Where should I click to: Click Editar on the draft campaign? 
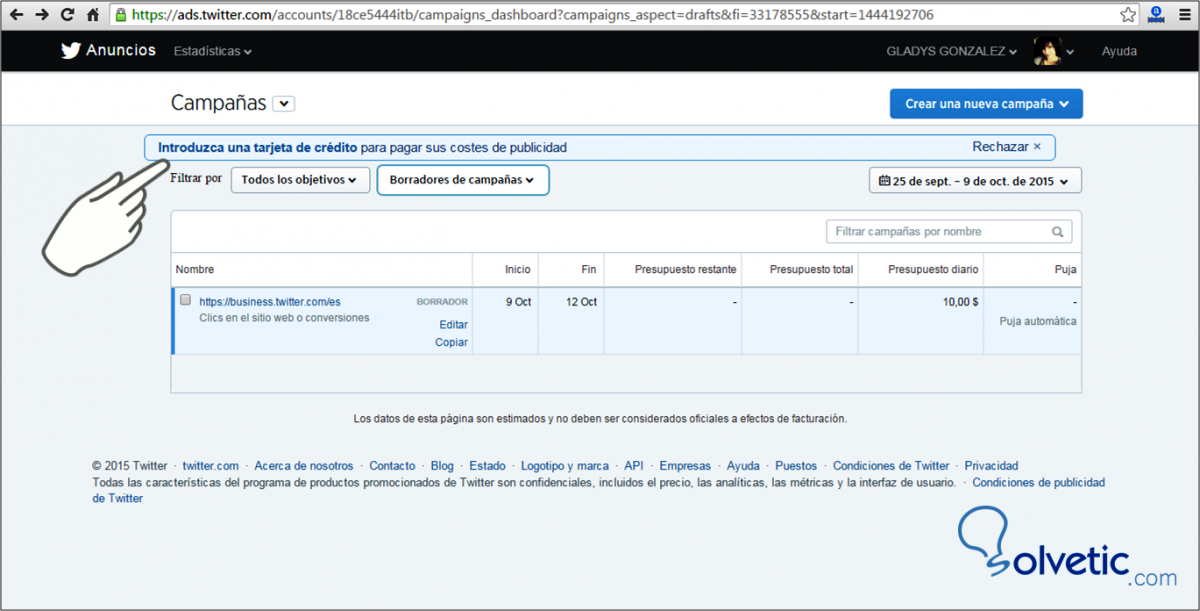pos(454,325)
